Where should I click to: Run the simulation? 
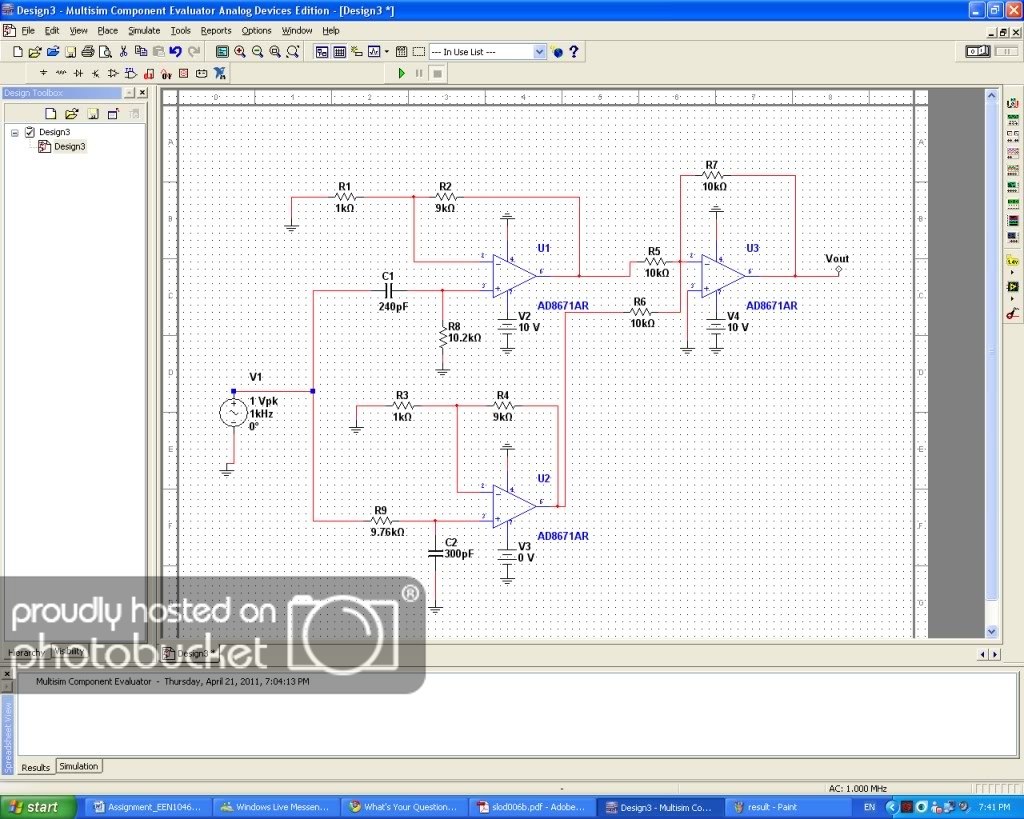point(402,73)
